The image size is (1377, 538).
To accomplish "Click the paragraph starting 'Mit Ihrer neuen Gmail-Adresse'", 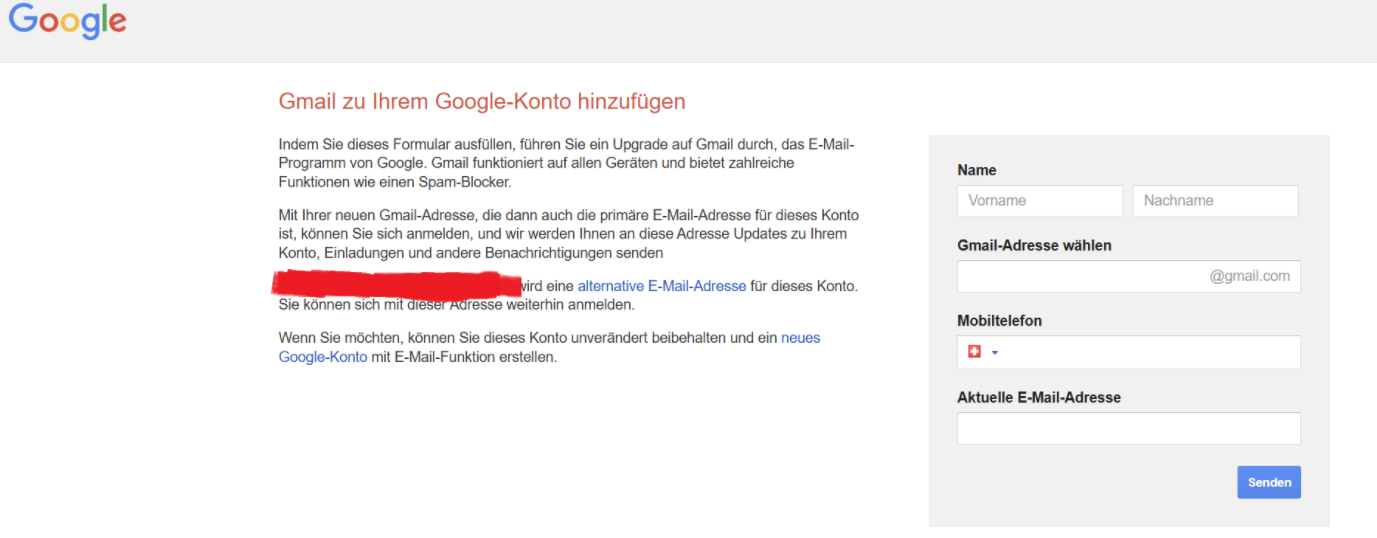I will tap(568, 234).
